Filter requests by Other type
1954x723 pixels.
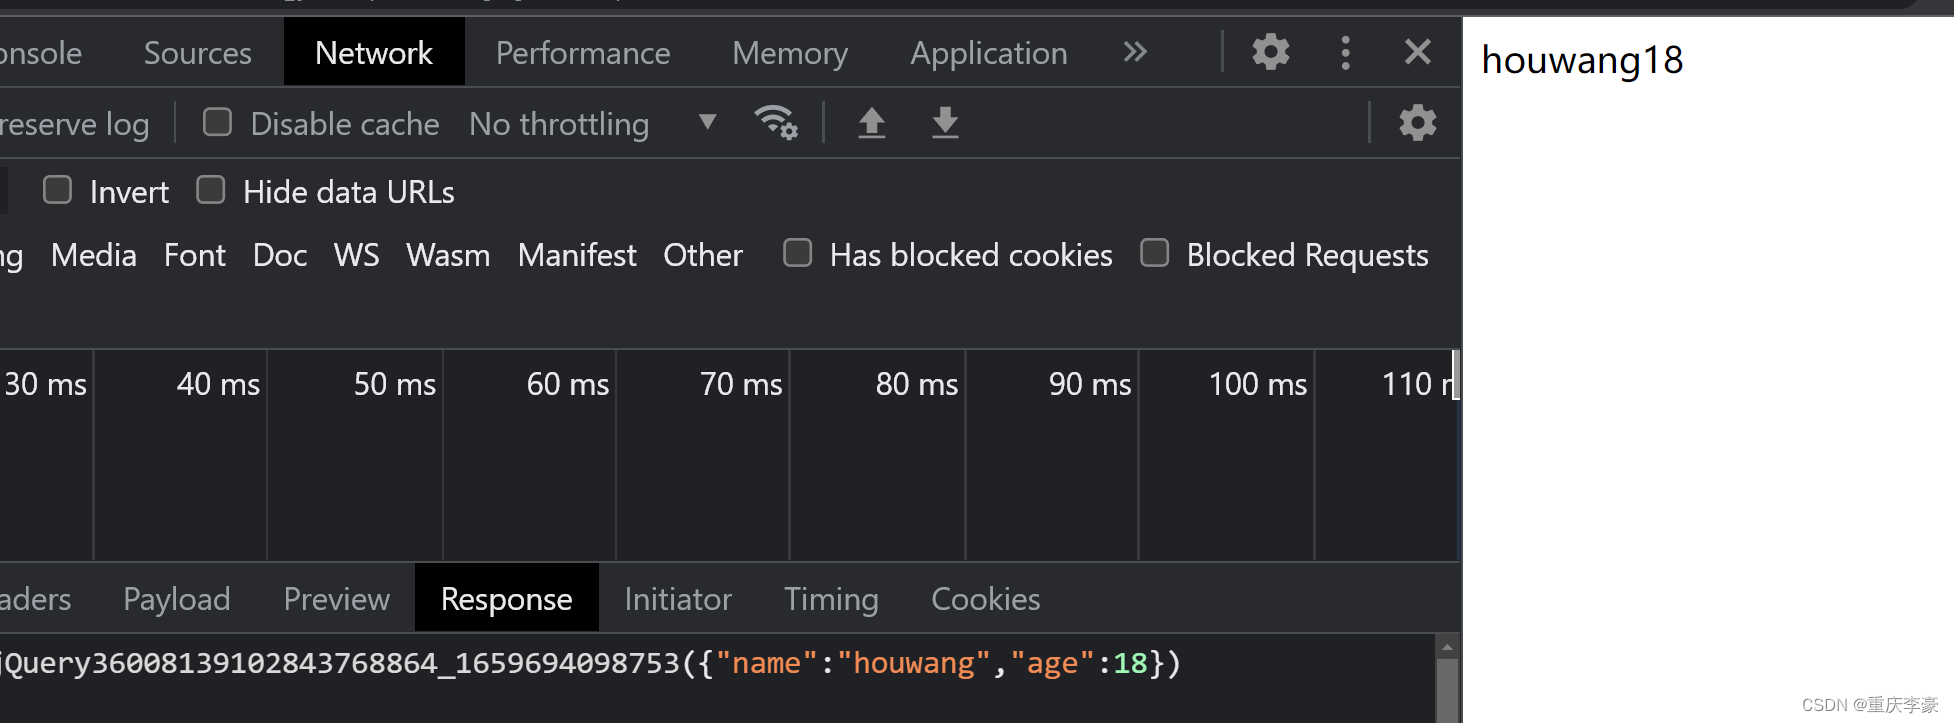pos(703,256)
